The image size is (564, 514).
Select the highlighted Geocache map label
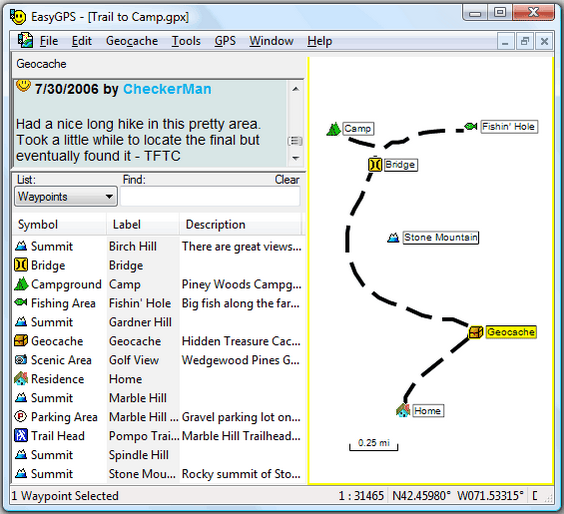click(x=511, y=332)
